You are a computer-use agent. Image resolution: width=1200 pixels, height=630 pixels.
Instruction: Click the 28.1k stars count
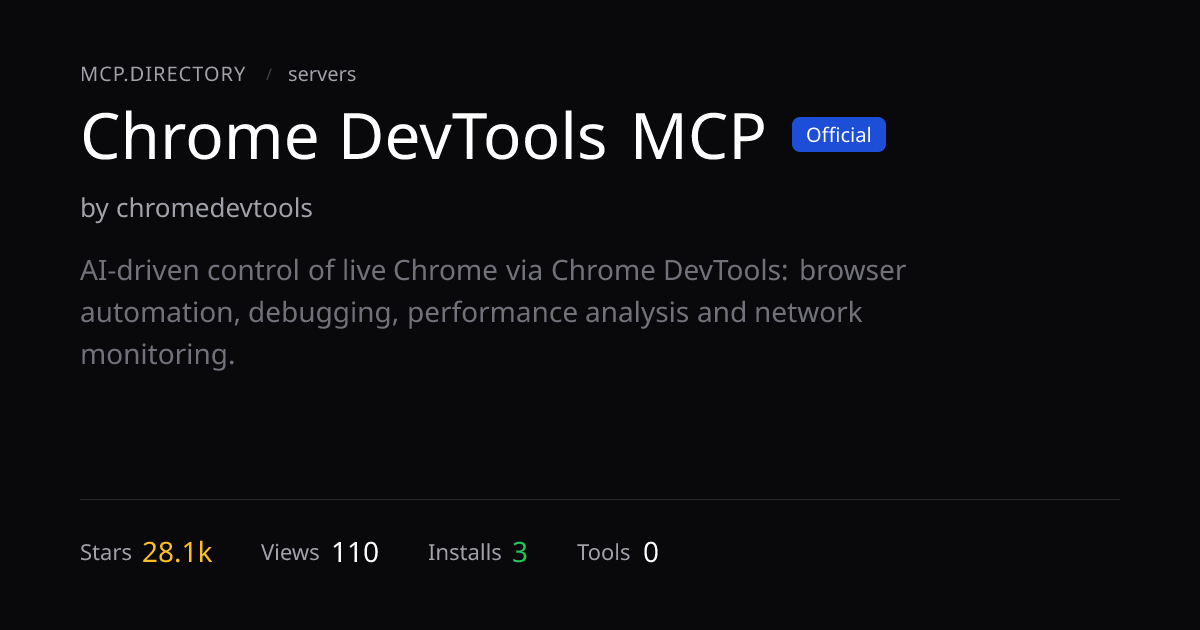tap(177, 552)
